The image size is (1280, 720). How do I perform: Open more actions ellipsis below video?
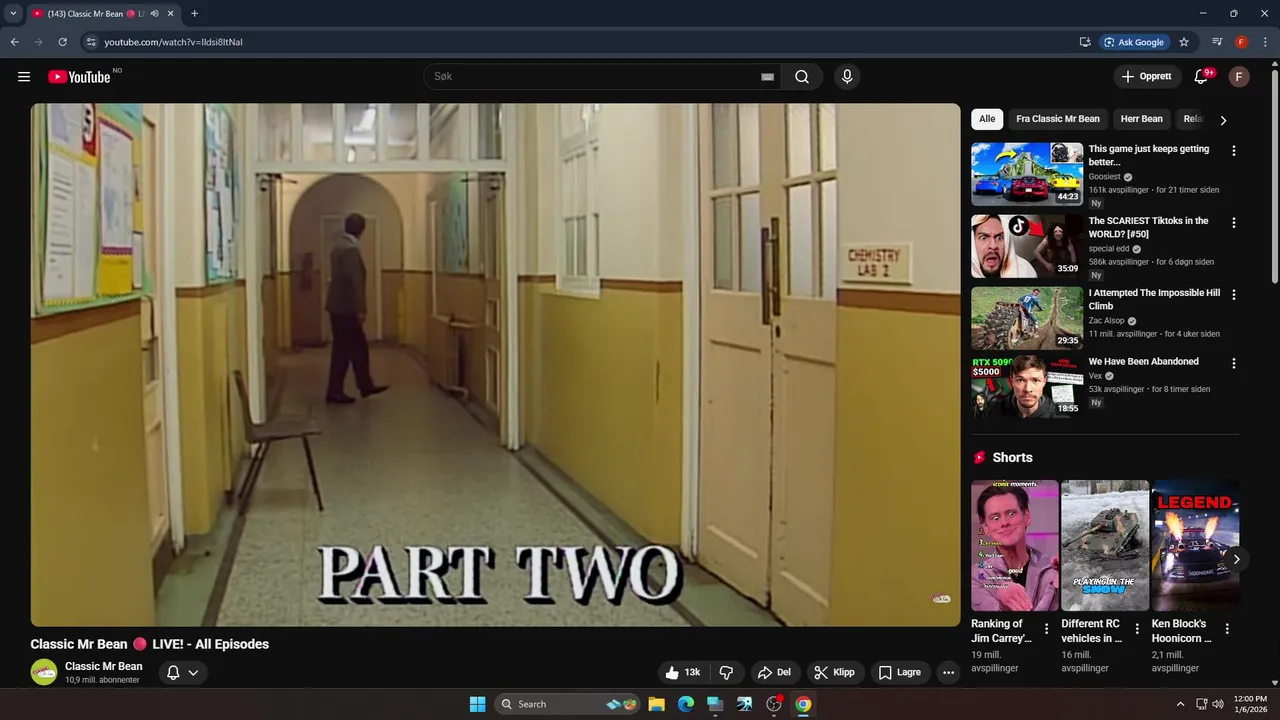(949, 673)
